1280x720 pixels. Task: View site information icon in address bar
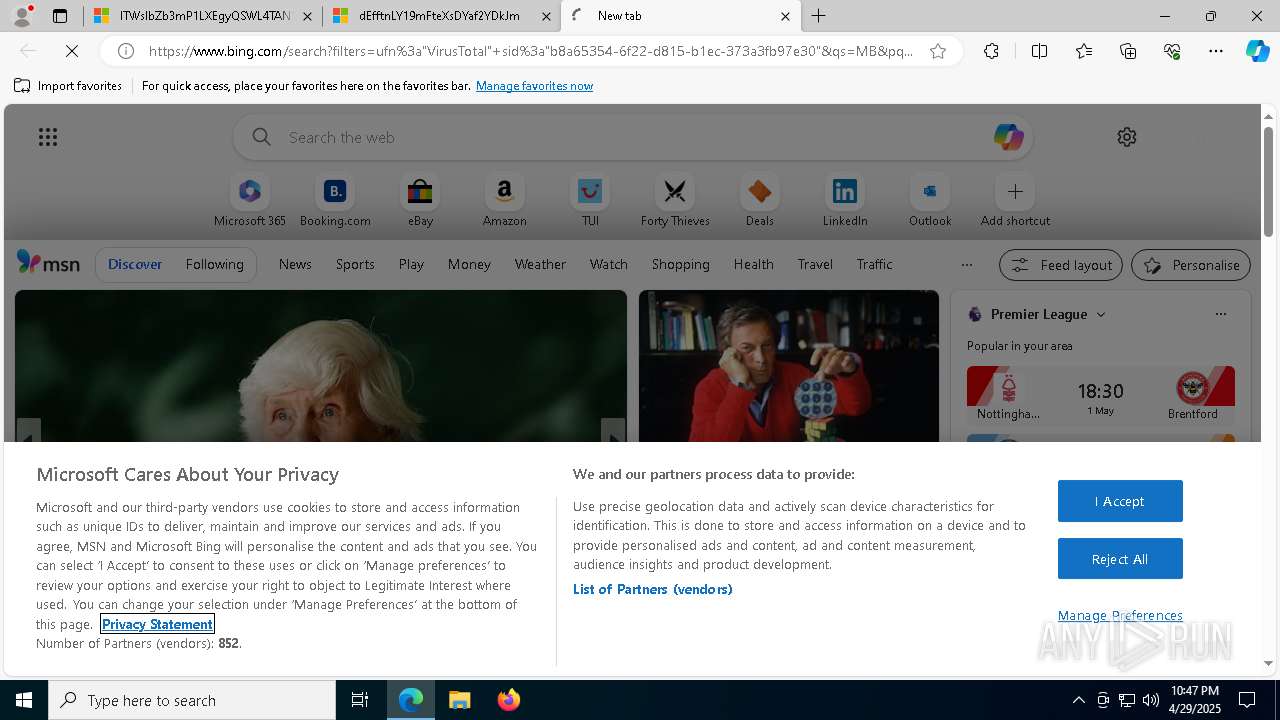126,51
